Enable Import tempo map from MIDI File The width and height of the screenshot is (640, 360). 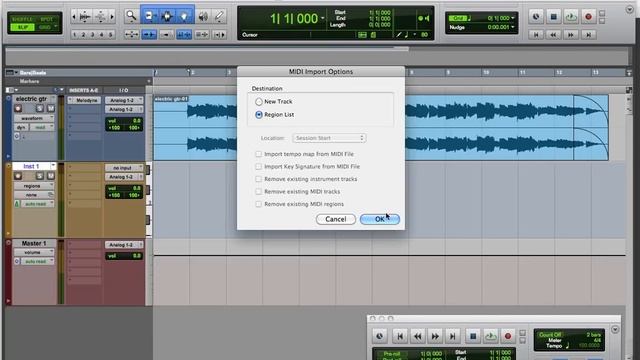[x=258, y=154]
